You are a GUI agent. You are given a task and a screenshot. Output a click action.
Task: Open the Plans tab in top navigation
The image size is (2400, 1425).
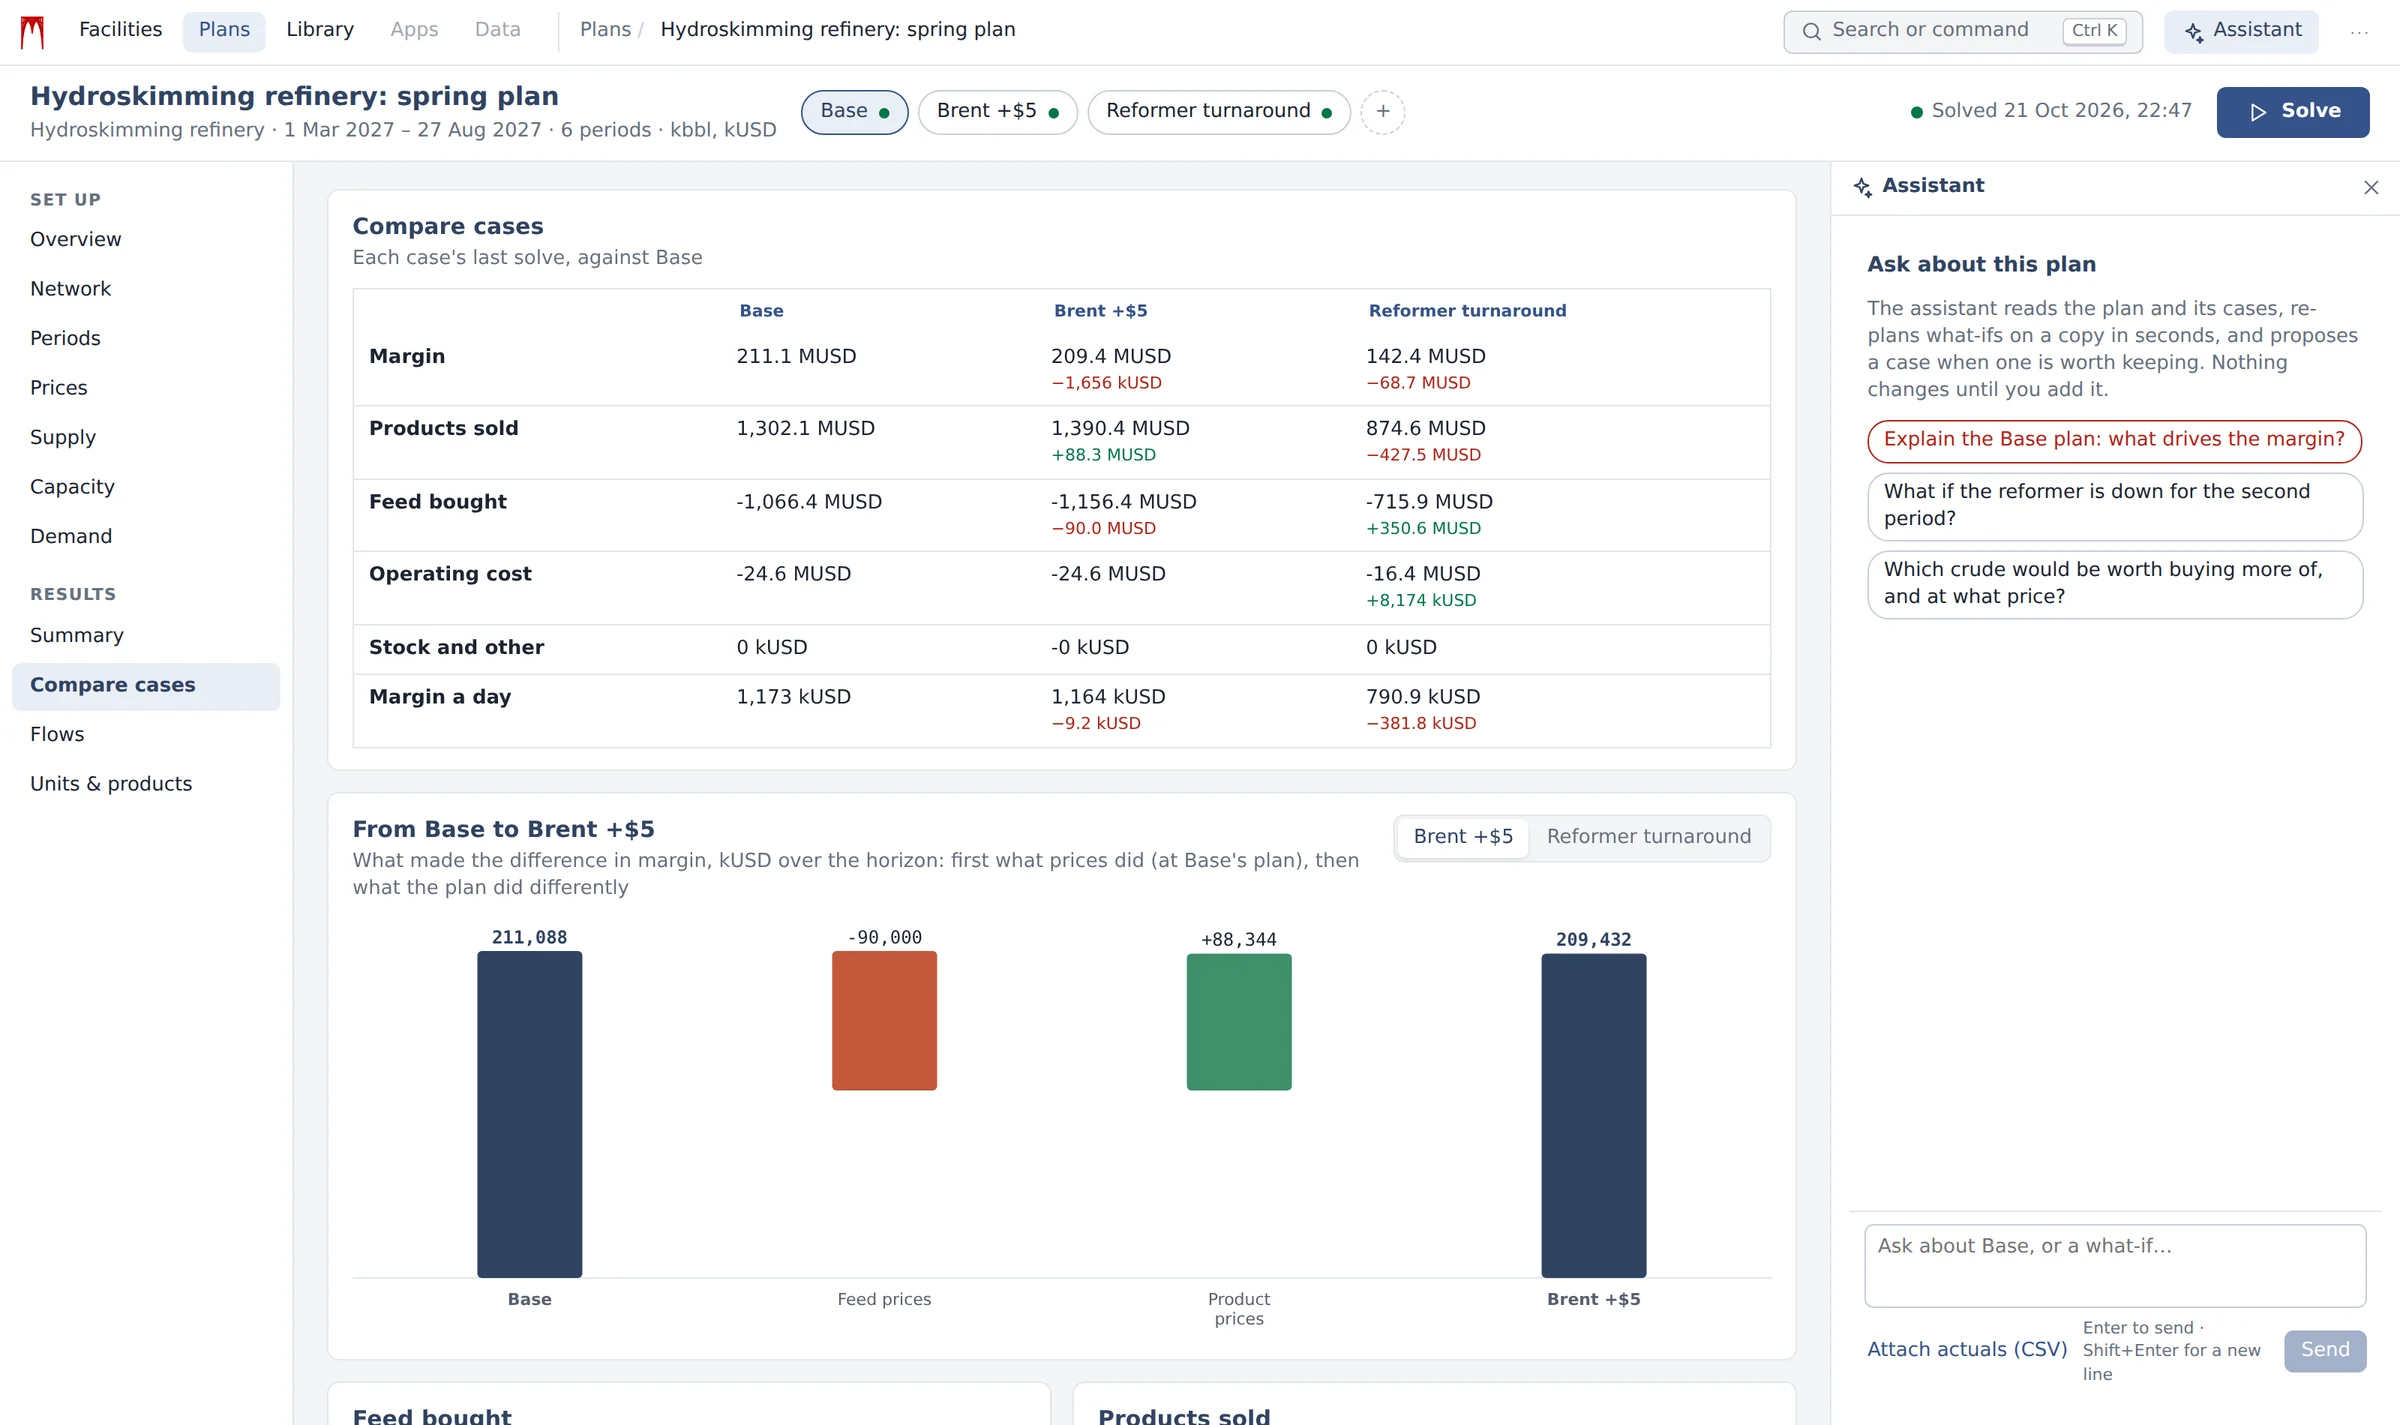(x=224, y=30)
